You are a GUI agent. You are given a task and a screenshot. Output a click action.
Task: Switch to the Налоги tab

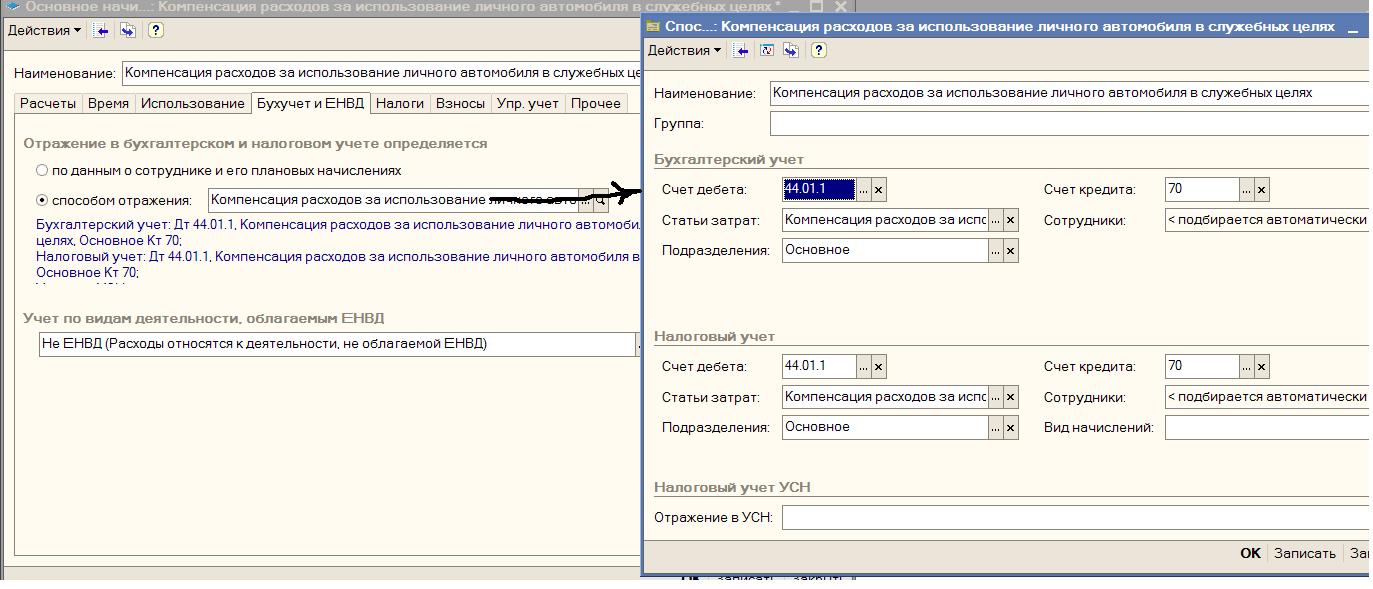[400, 103]
